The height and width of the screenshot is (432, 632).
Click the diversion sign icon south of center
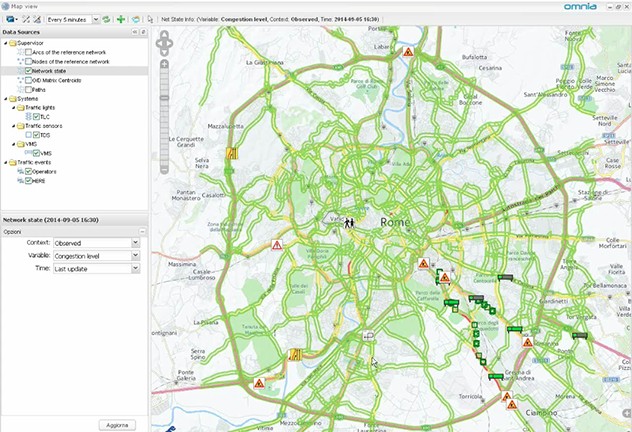(368, 335)
